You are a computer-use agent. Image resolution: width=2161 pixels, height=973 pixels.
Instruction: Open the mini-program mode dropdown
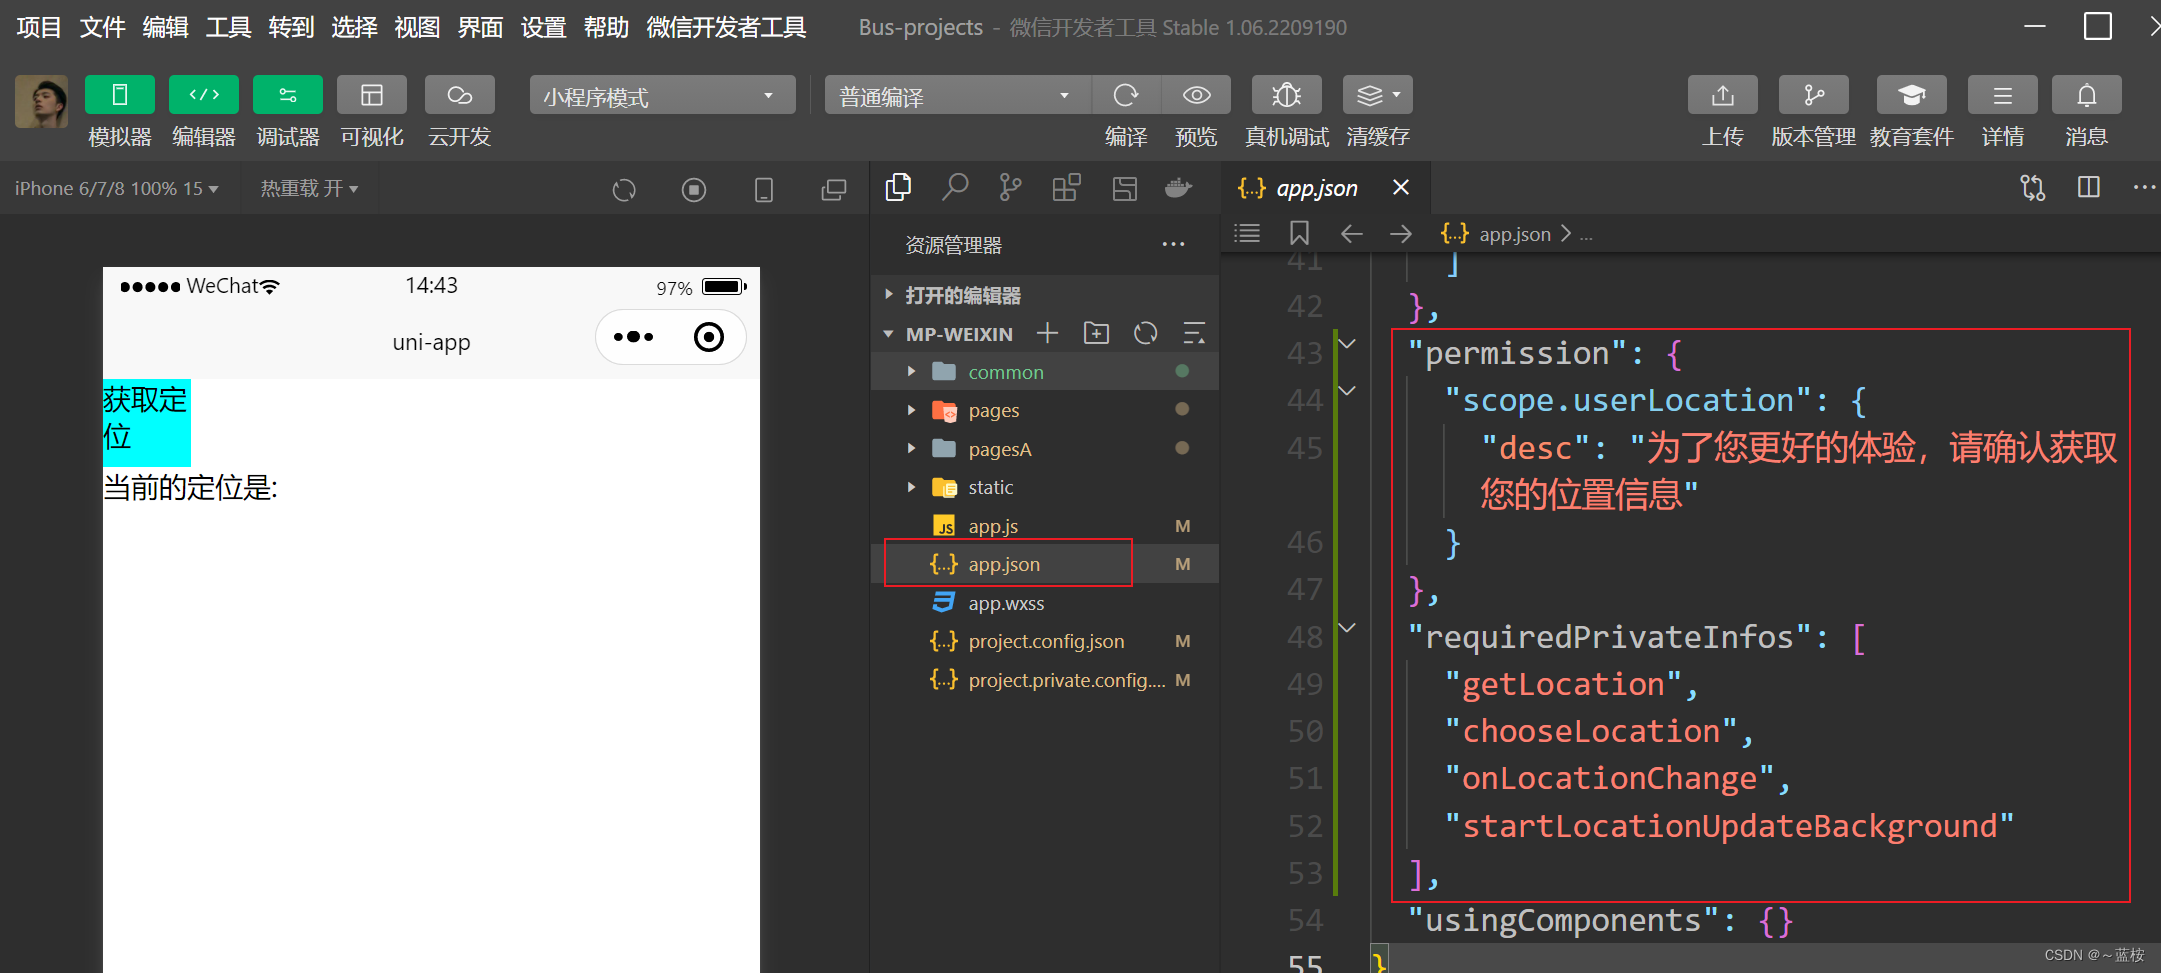point(662,95)
